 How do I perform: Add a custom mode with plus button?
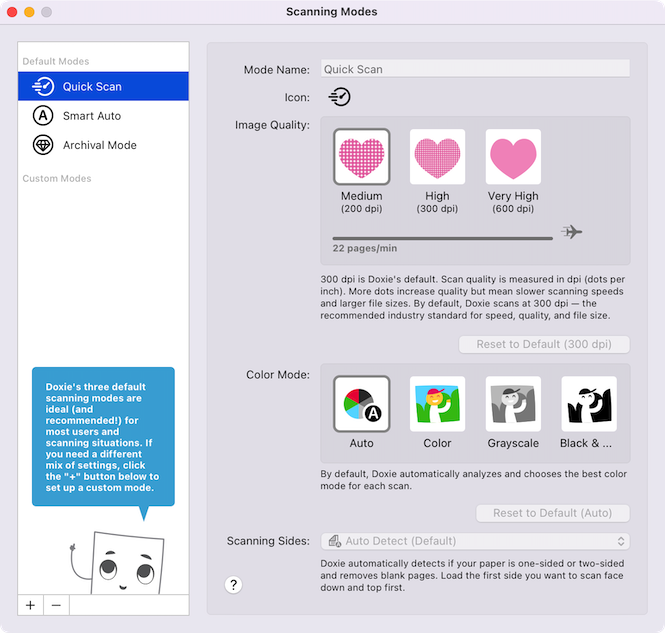(x=31, y=605)
